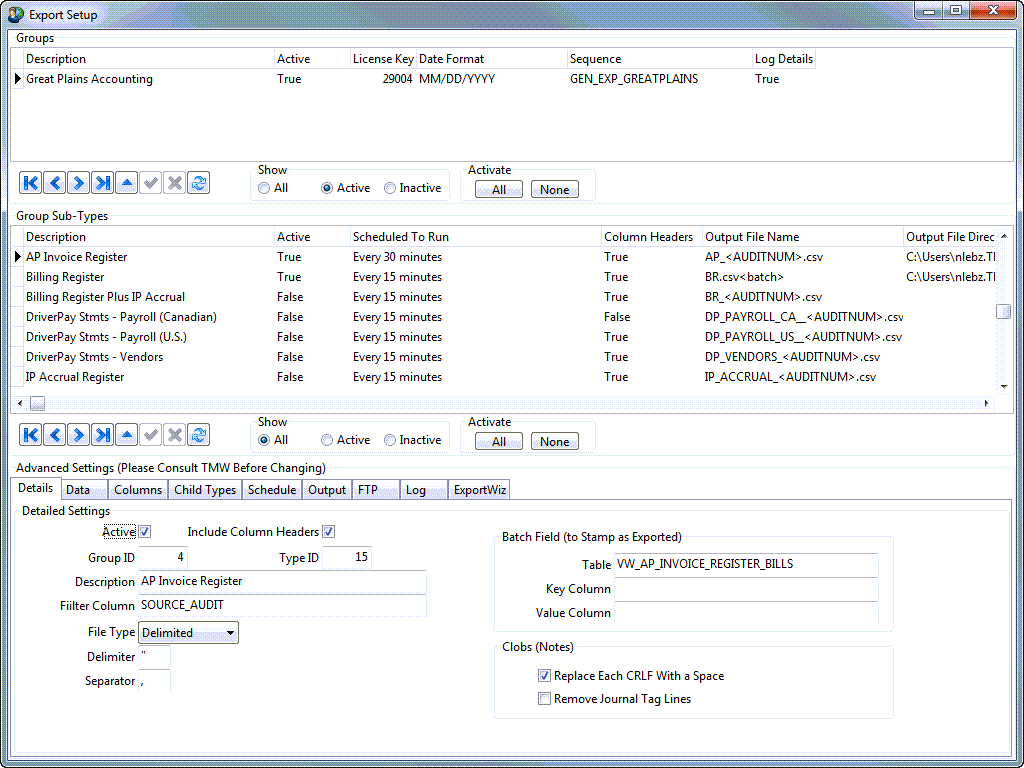
Task: Jump to last record in Sub-Types navigator
Action: tap(102, 435)
